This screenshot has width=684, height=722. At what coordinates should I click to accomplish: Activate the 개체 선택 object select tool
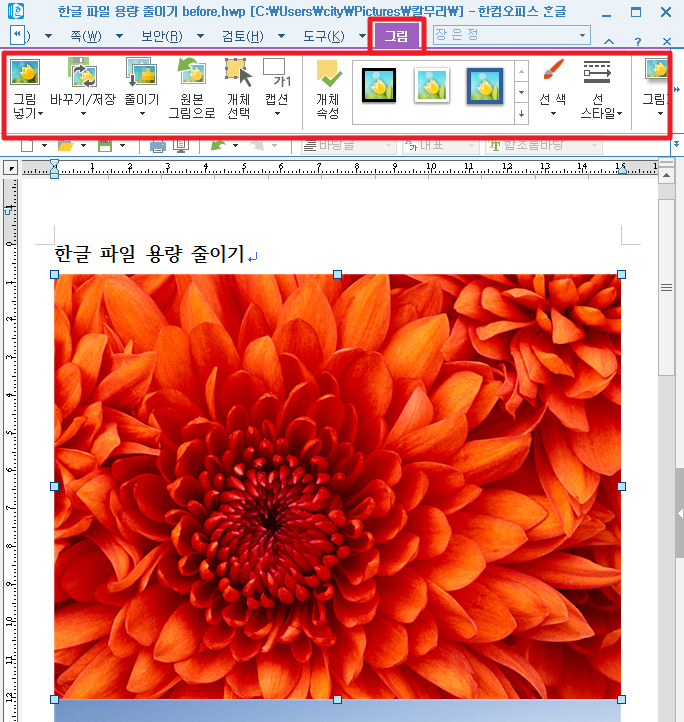(238, 72)
